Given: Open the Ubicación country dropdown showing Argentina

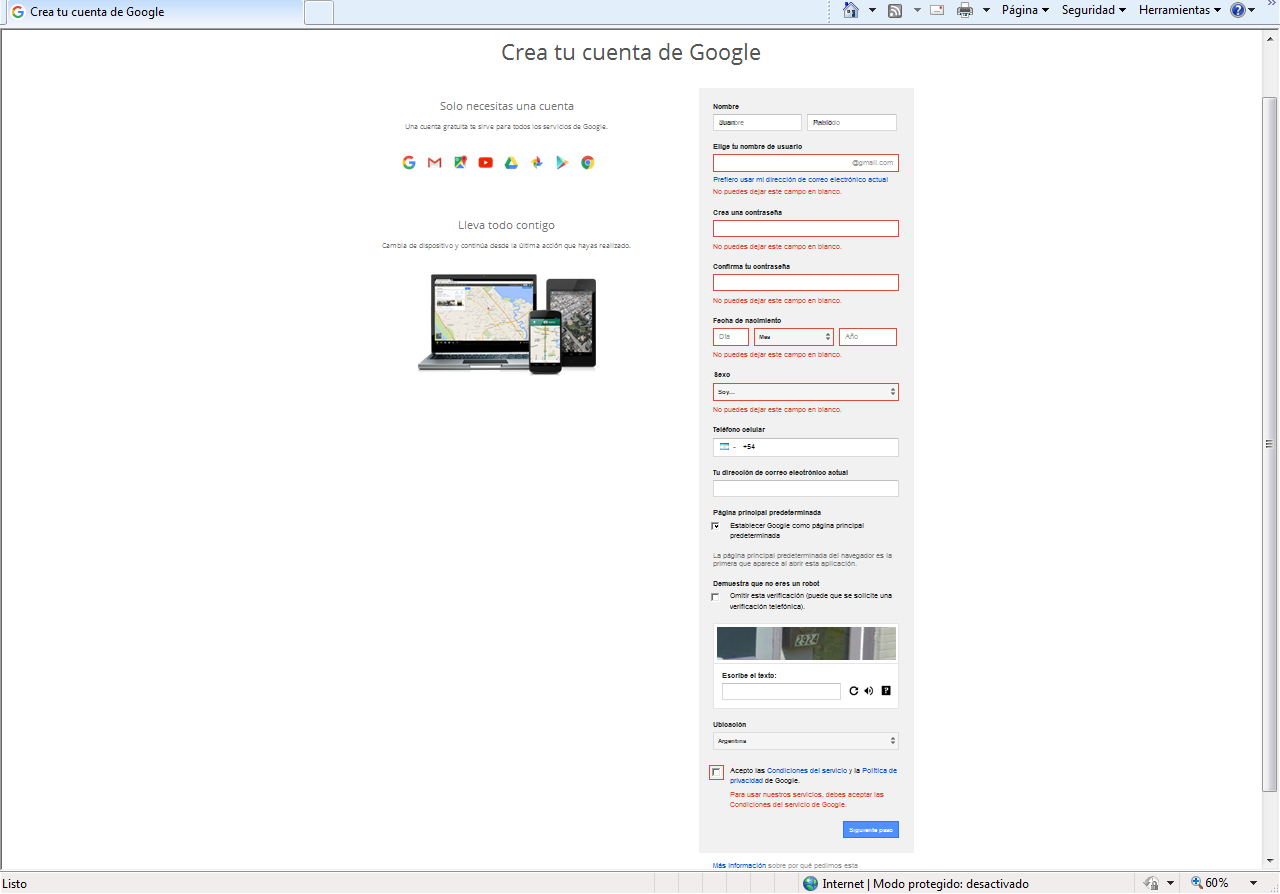Looking at the screenshot, I should tap(804, 740).
